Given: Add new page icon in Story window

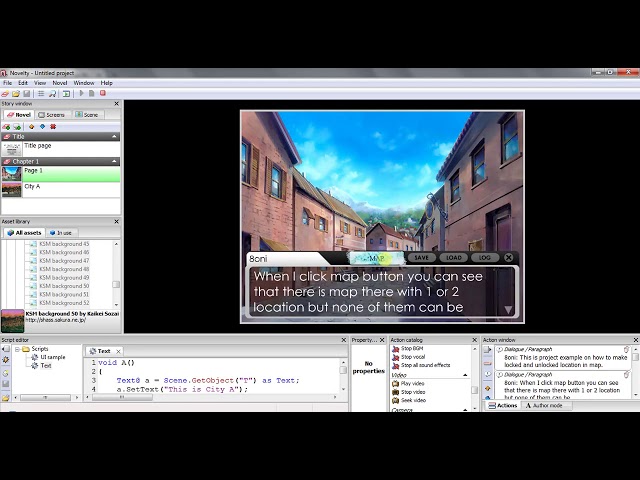Looking at the screenshot, I should [x=17, y=127].
